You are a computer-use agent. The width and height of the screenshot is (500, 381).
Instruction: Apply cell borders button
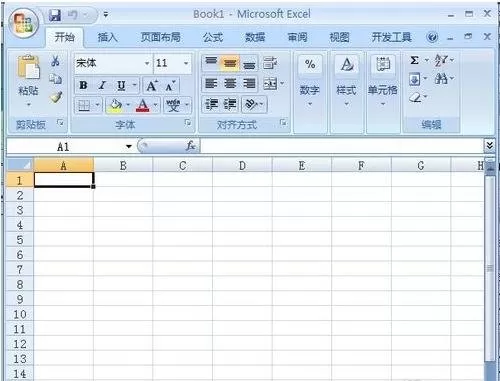84,106
